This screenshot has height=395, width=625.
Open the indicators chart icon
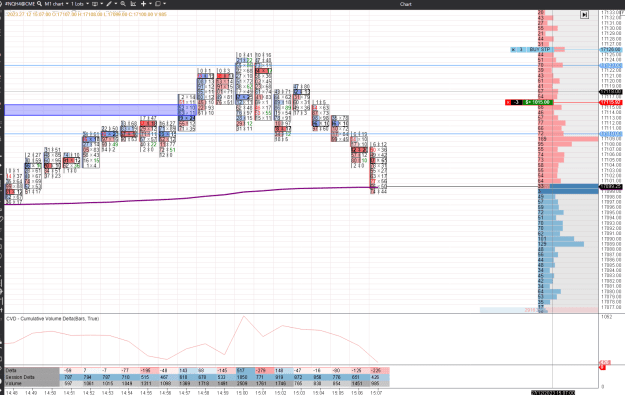coord(133,4)
